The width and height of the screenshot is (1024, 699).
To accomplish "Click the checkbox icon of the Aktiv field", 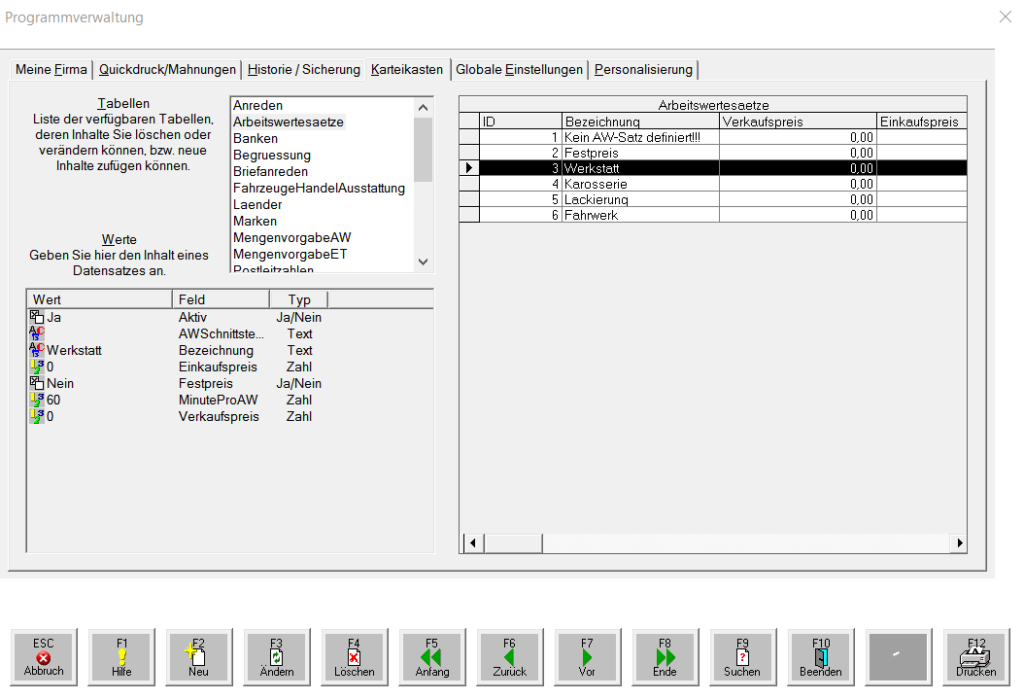I will point(37,317).
